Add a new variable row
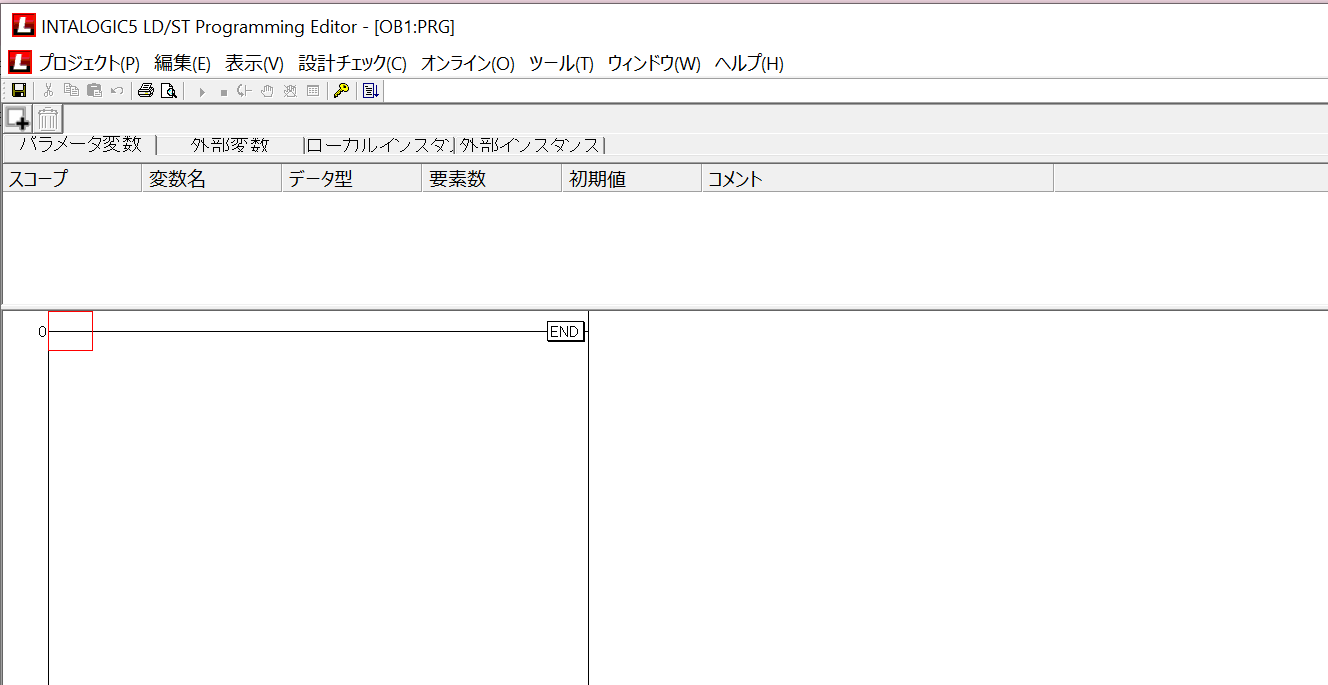This screenshot has width=1328, height=685. (18, 118)
